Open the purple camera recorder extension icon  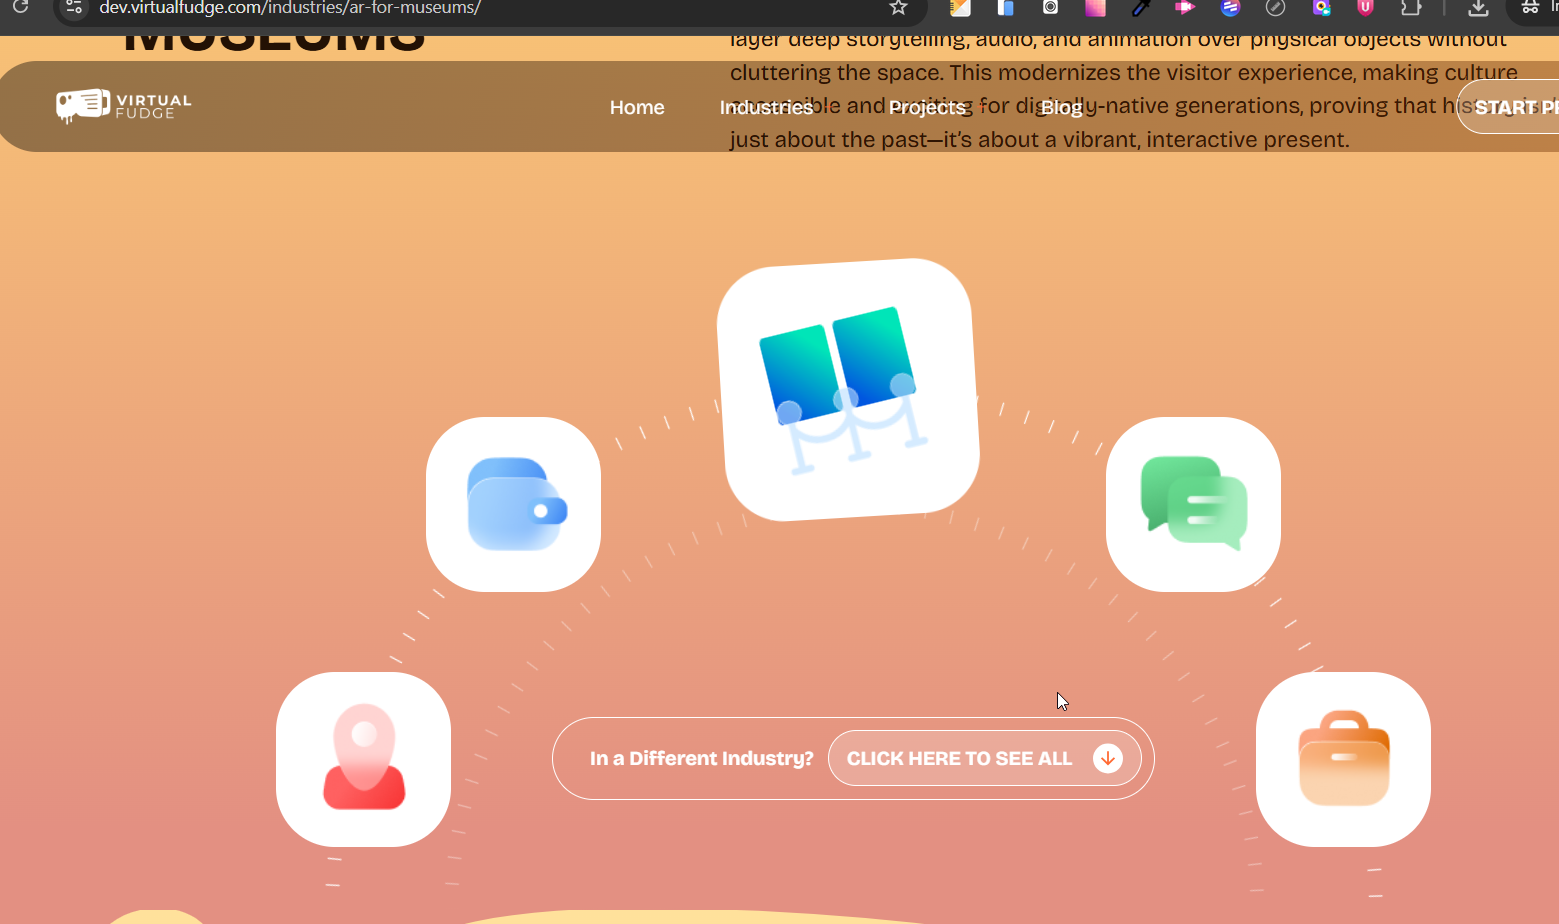pos(1321,7)
